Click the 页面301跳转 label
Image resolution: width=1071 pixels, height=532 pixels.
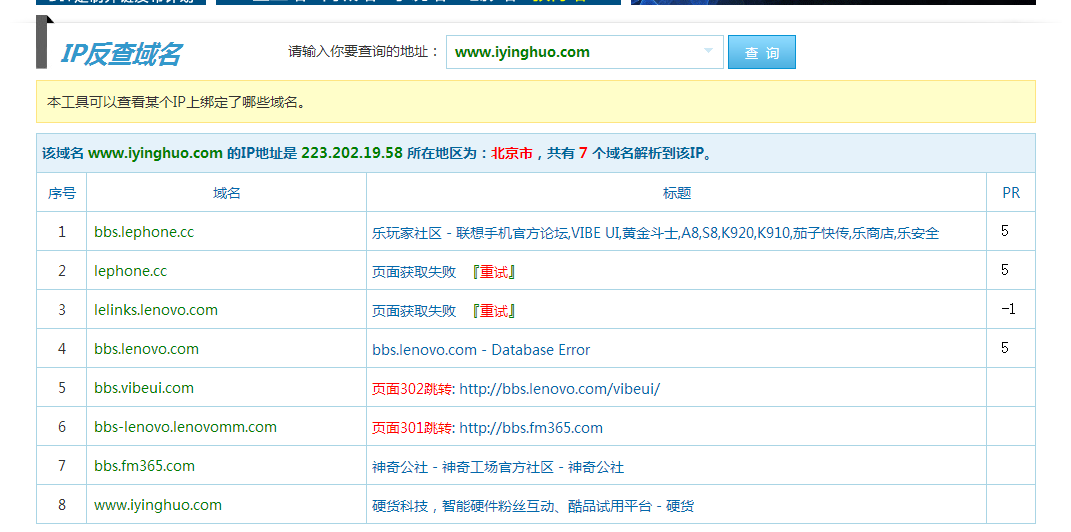tap(412, 428)
